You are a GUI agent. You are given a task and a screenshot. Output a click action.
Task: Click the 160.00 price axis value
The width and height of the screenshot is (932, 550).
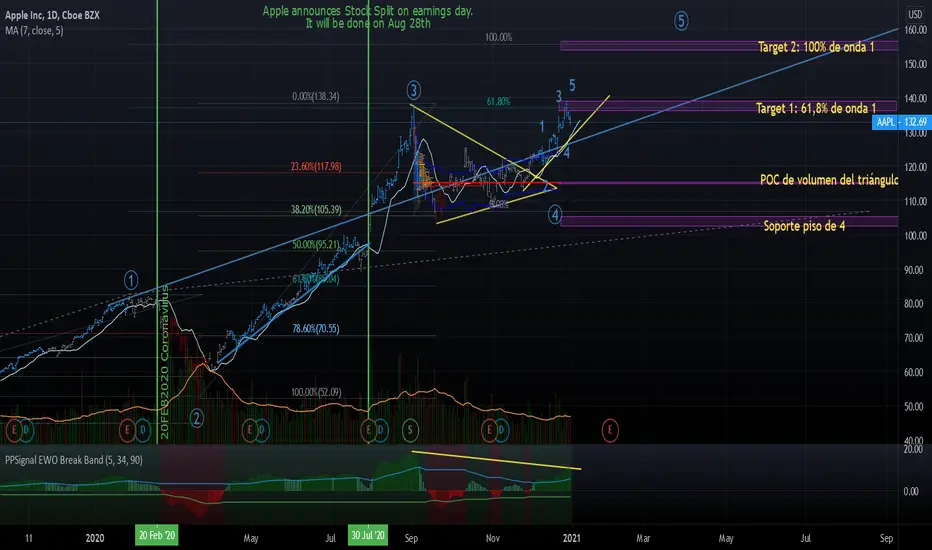[915, 30]
